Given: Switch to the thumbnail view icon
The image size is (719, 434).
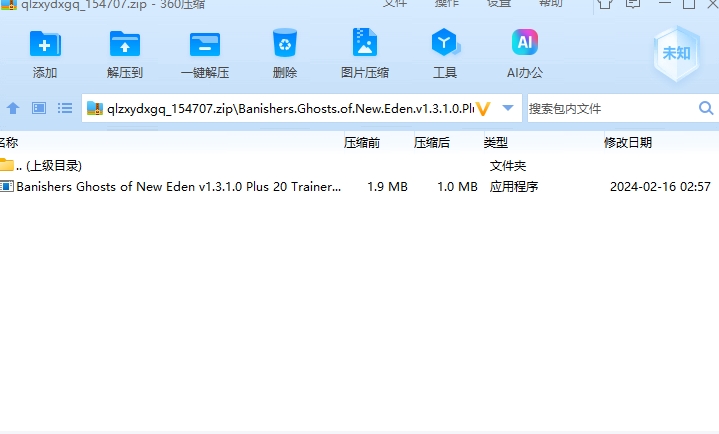Looking at the screenshot, I should pyautogui.click(x=39, y=108).
